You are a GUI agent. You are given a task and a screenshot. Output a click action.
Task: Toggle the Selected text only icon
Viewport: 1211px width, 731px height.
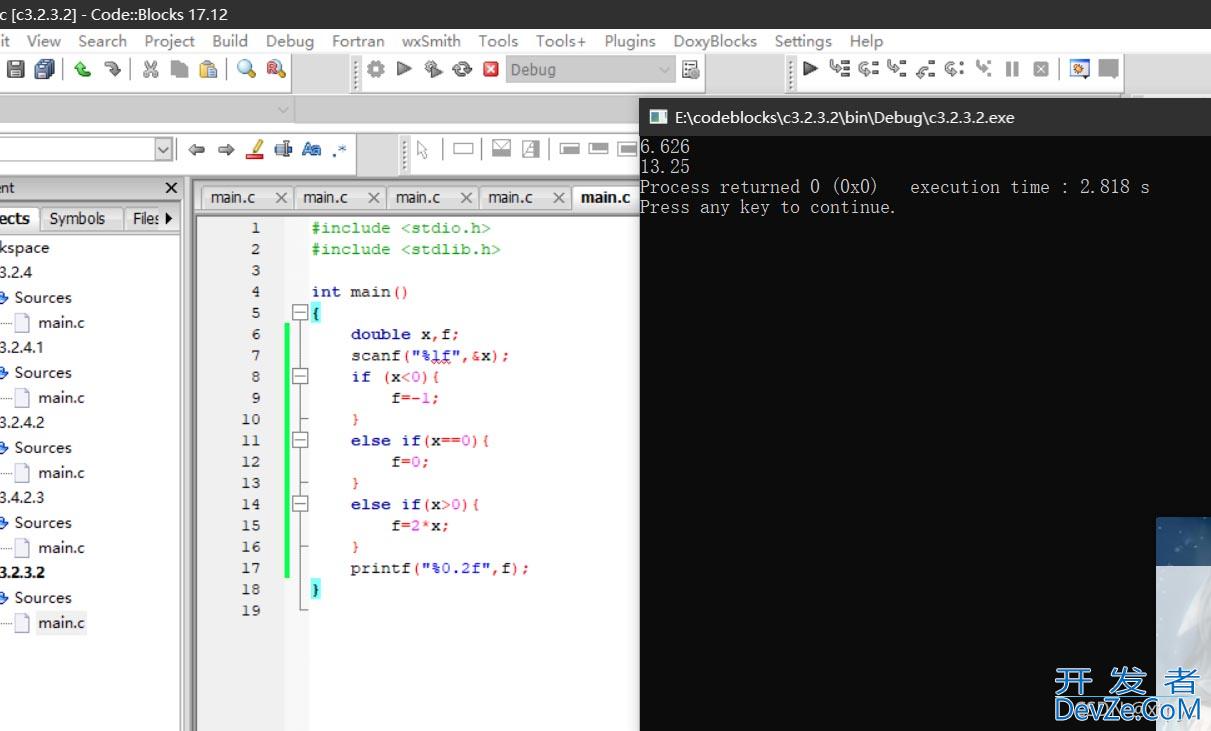(283, 149)
